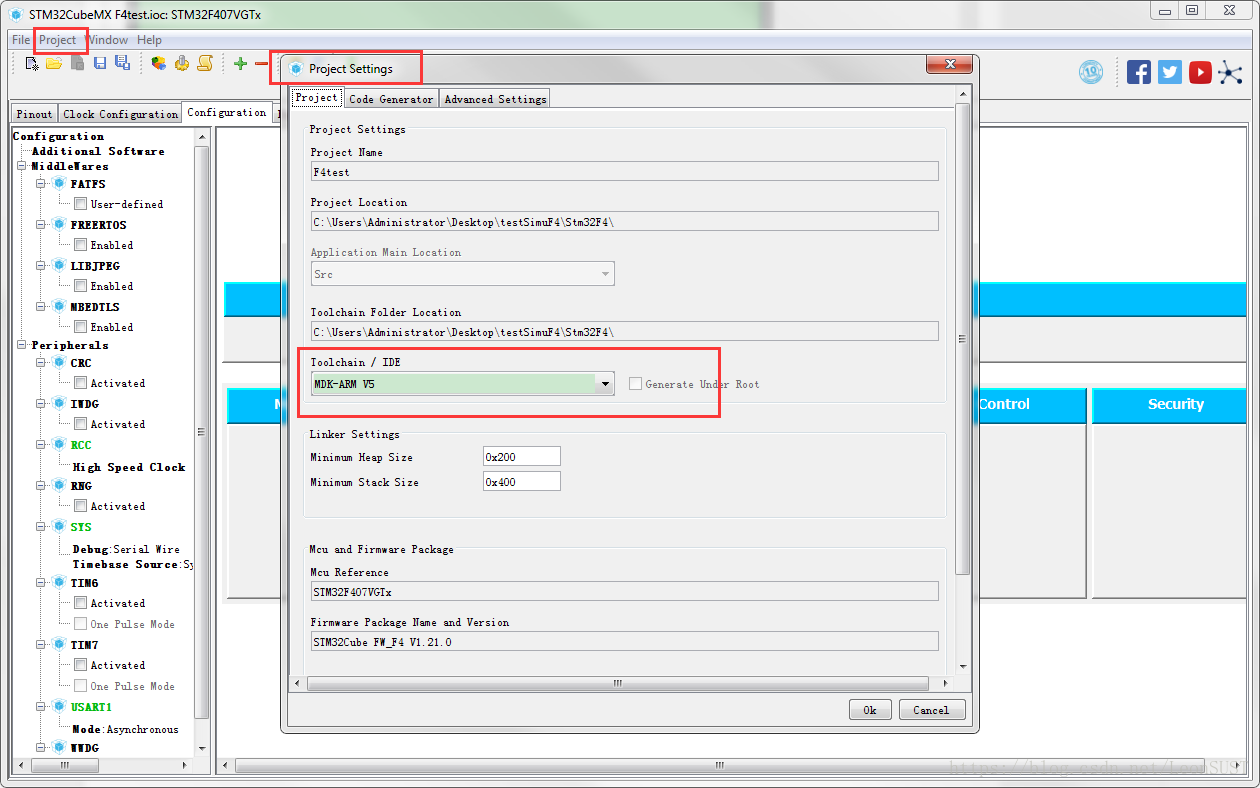Viewport: 1260px width, 788px height.
Task: Click the New Project toolbar icon
Action: coord(32,63)
